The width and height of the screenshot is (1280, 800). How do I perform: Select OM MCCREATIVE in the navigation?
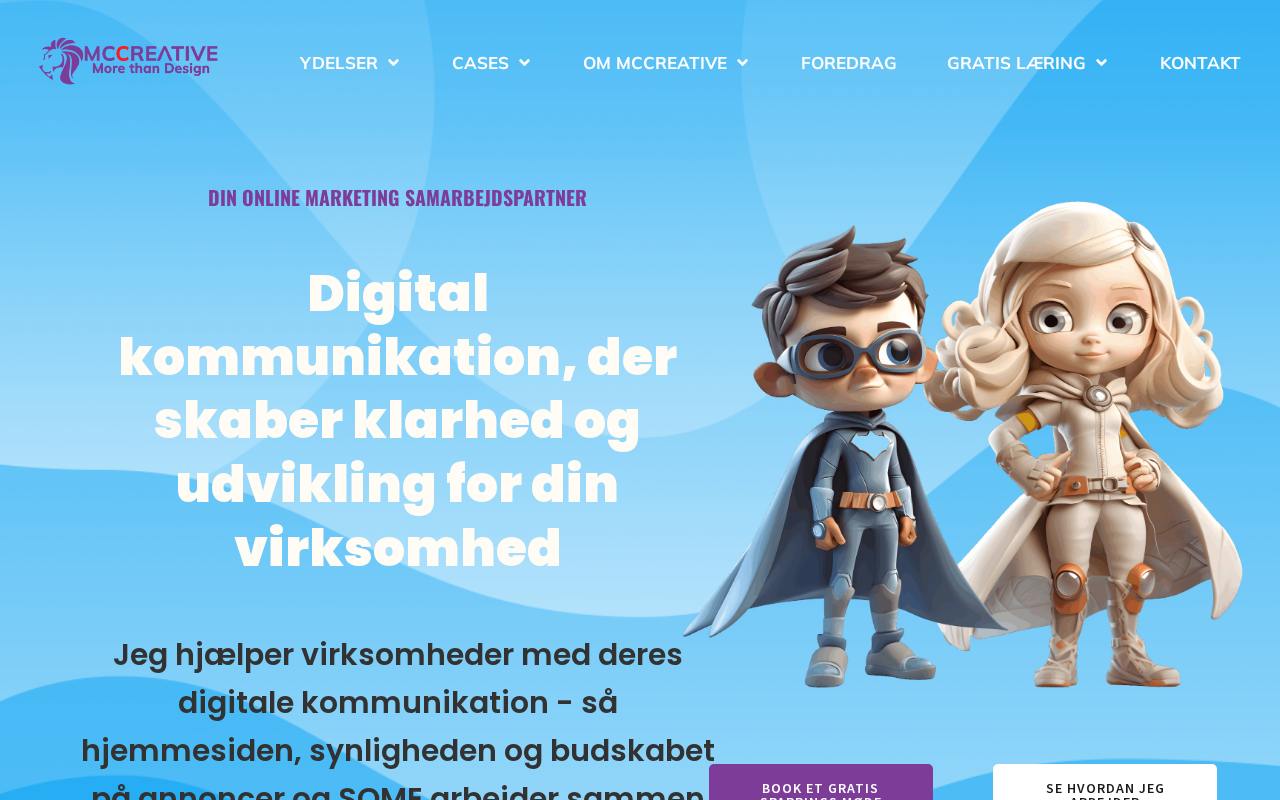click(655, 63)
